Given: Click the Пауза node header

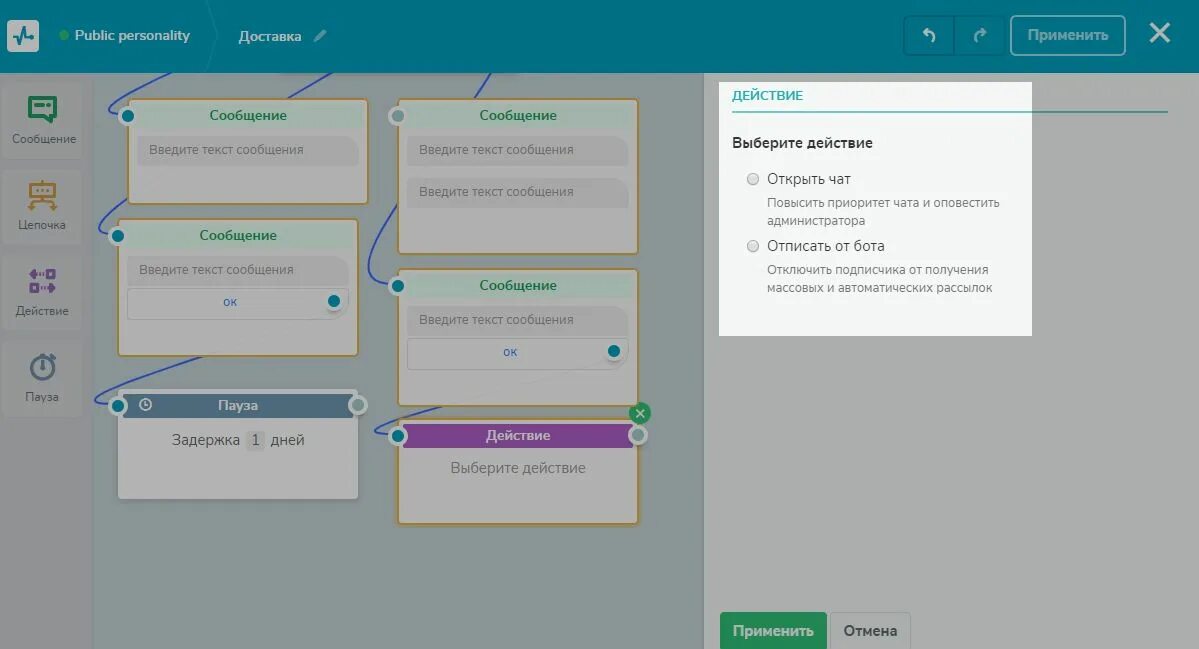Looking at the screenshot, I should point(238,405).
